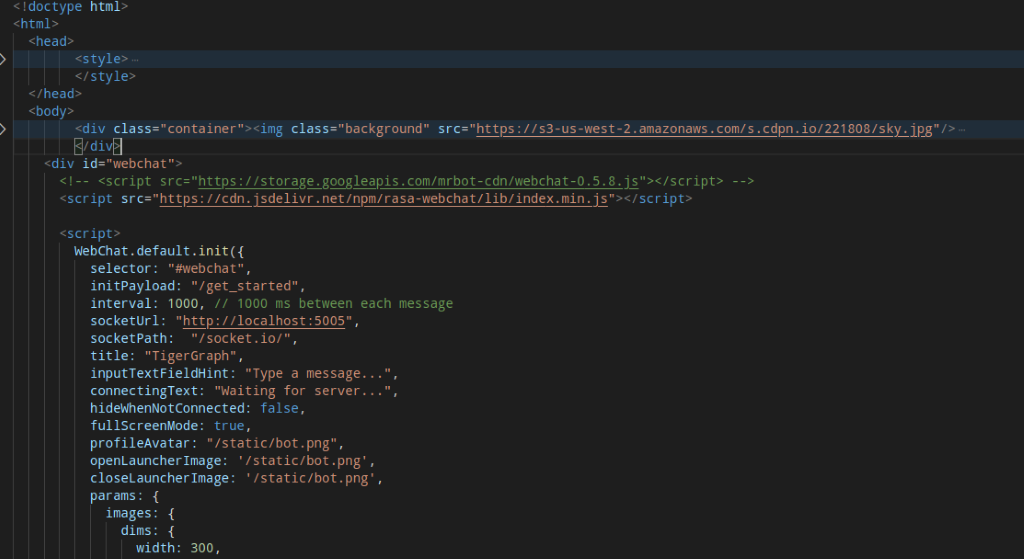This screenshot has width=1024, height=559.
Task: Click the hideWhenNotConnected false value
Action: click(279, 408)
